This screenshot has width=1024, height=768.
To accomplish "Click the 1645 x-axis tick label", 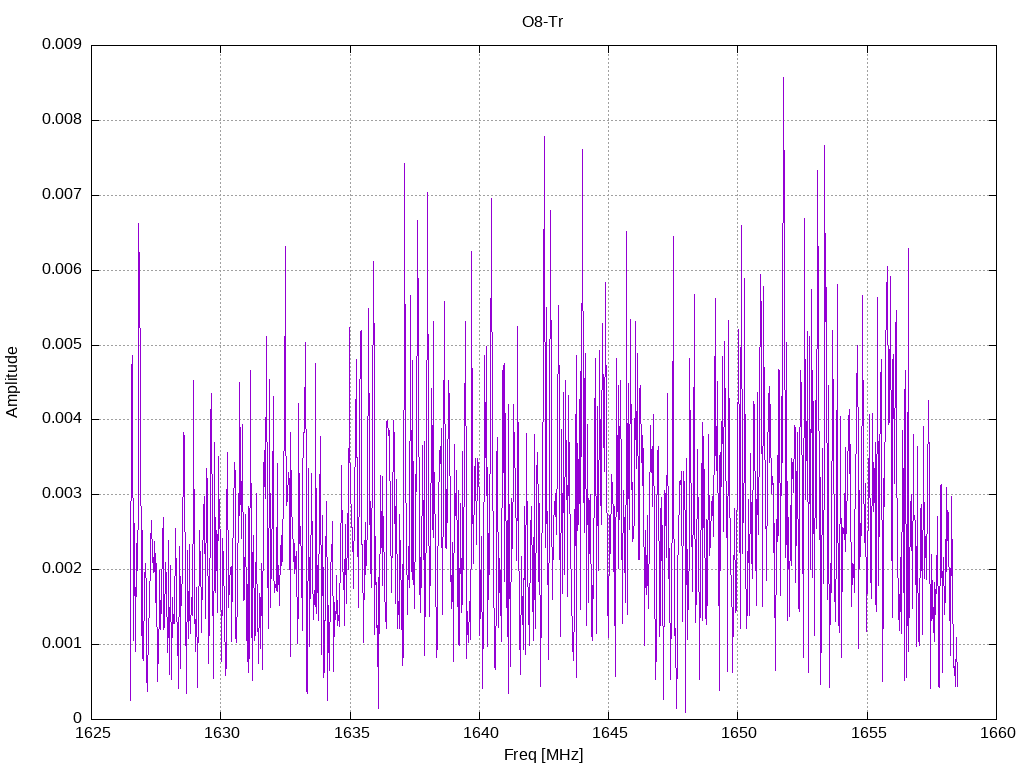I will (x=609, y=733).
